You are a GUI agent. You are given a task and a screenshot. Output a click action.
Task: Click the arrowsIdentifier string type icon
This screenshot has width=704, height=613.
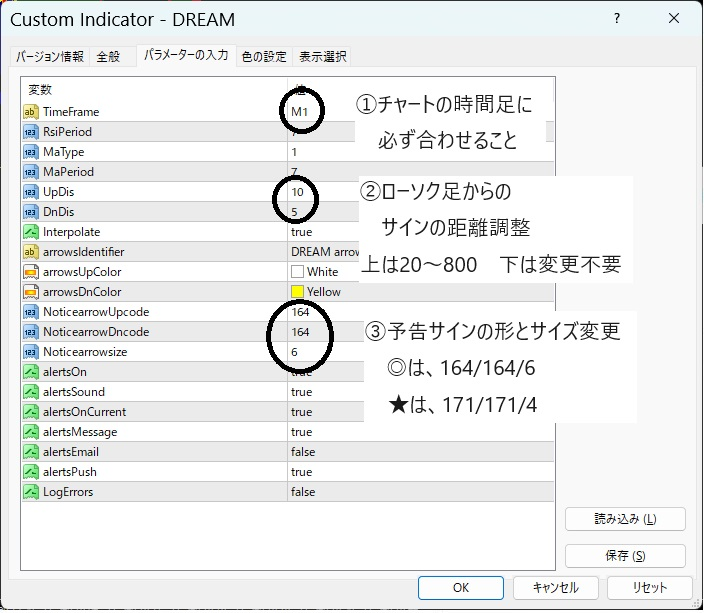31,251
